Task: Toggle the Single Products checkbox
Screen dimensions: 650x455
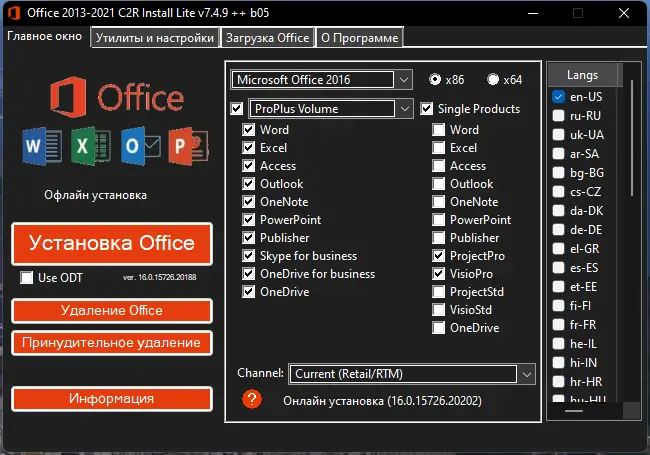Action: pyautogui.click(x=427, y=109)
